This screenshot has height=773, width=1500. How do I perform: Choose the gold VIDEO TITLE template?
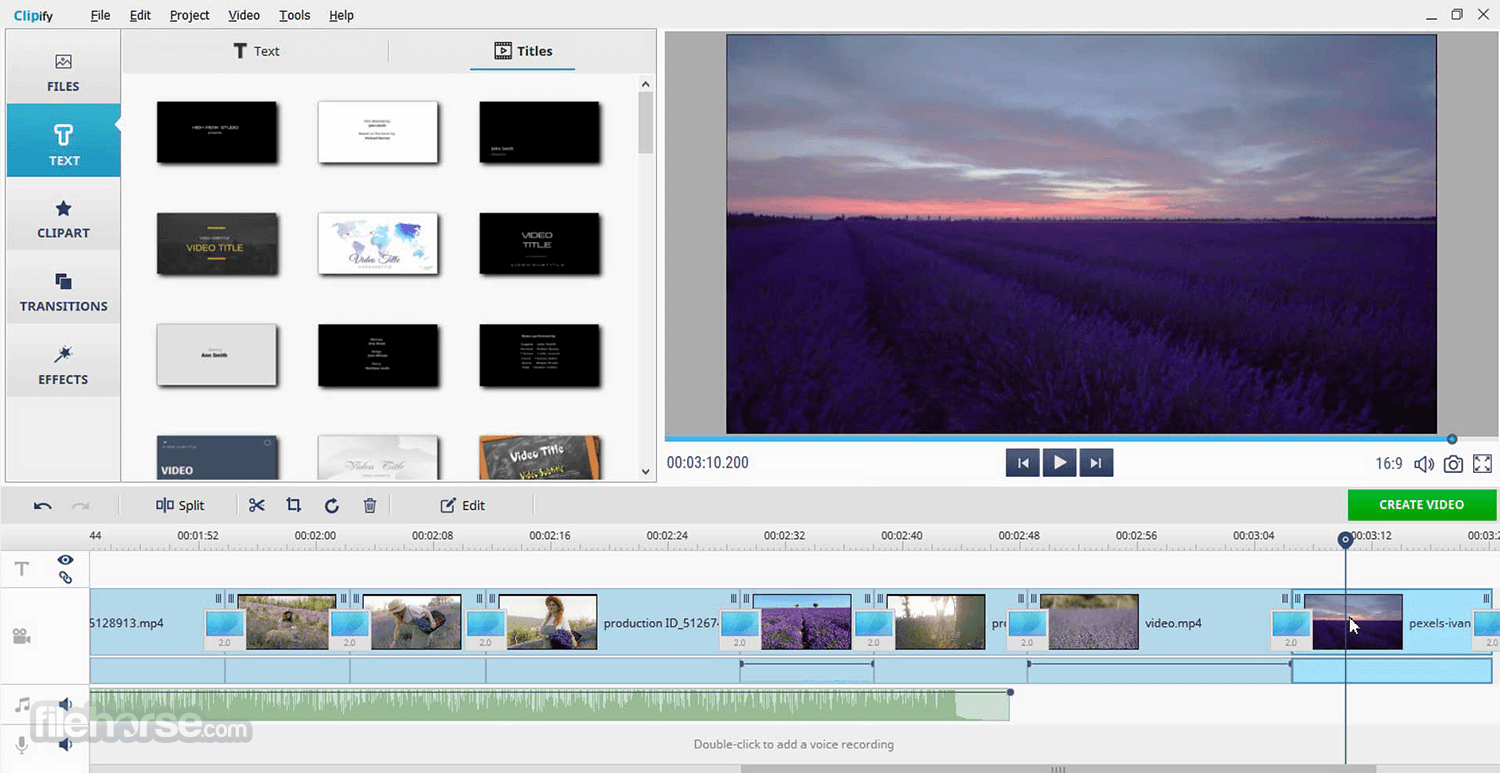coord(217,243)
